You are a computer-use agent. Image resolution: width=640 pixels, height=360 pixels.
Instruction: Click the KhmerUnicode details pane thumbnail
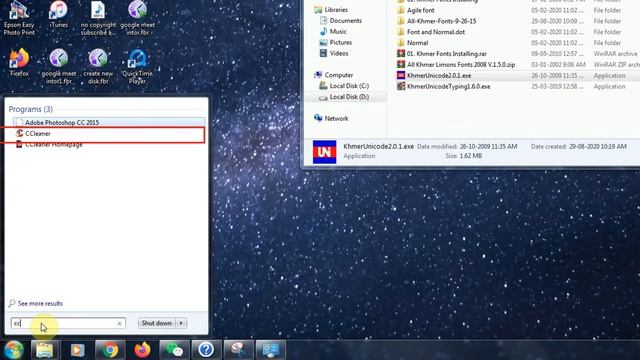click(x=324, y=152)
